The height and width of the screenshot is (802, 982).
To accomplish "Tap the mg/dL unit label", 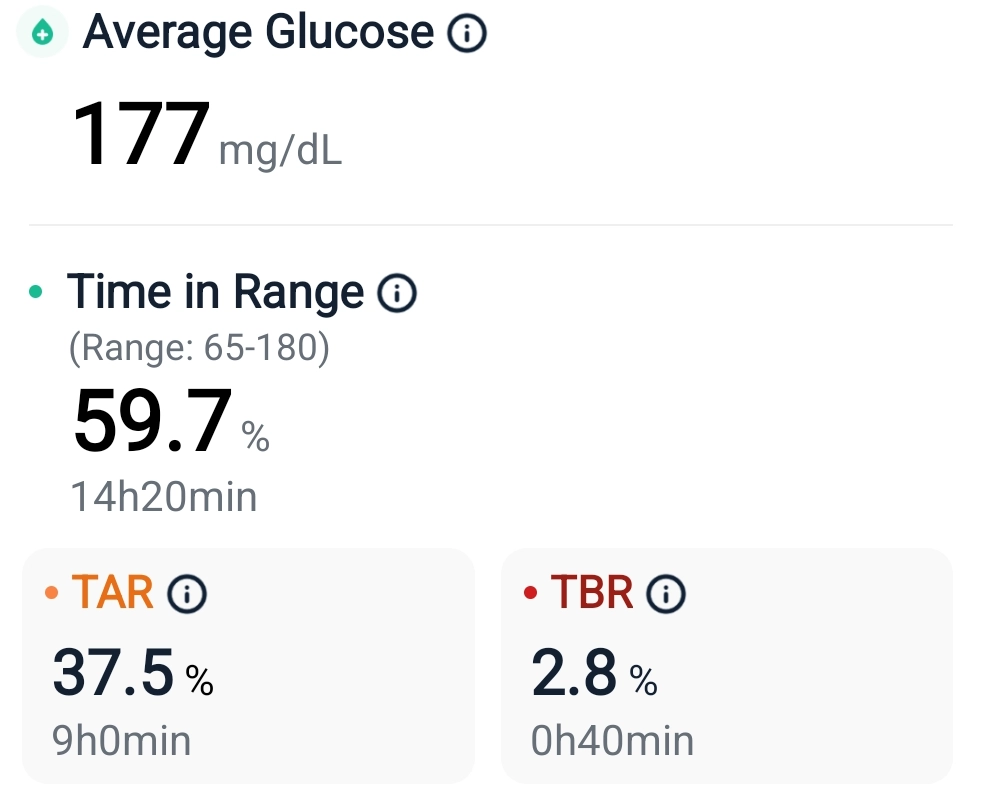I will (x=280, y=152).
